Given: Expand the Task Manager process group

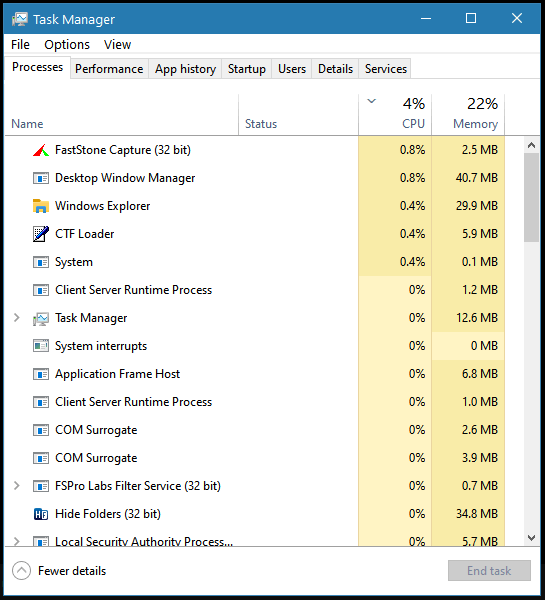Looking at the screenshot, I should (x=16, y=318).
